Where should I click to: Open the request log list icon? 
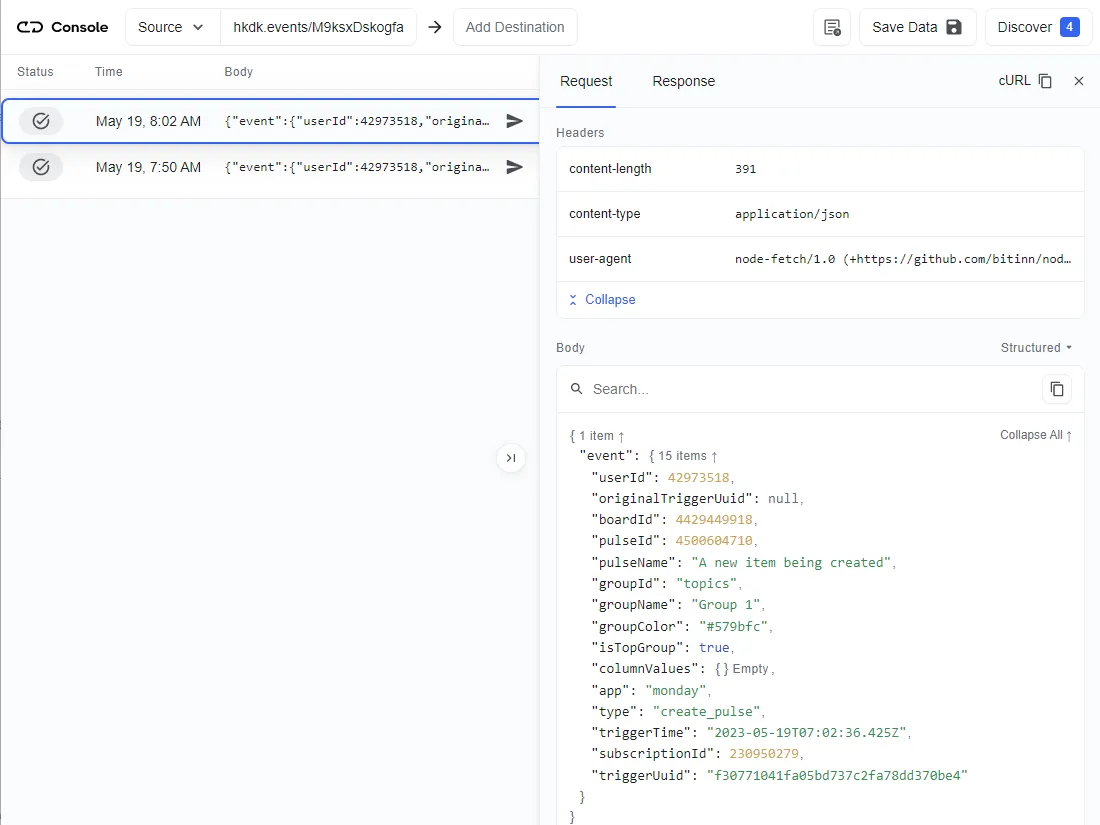point(832,27)
